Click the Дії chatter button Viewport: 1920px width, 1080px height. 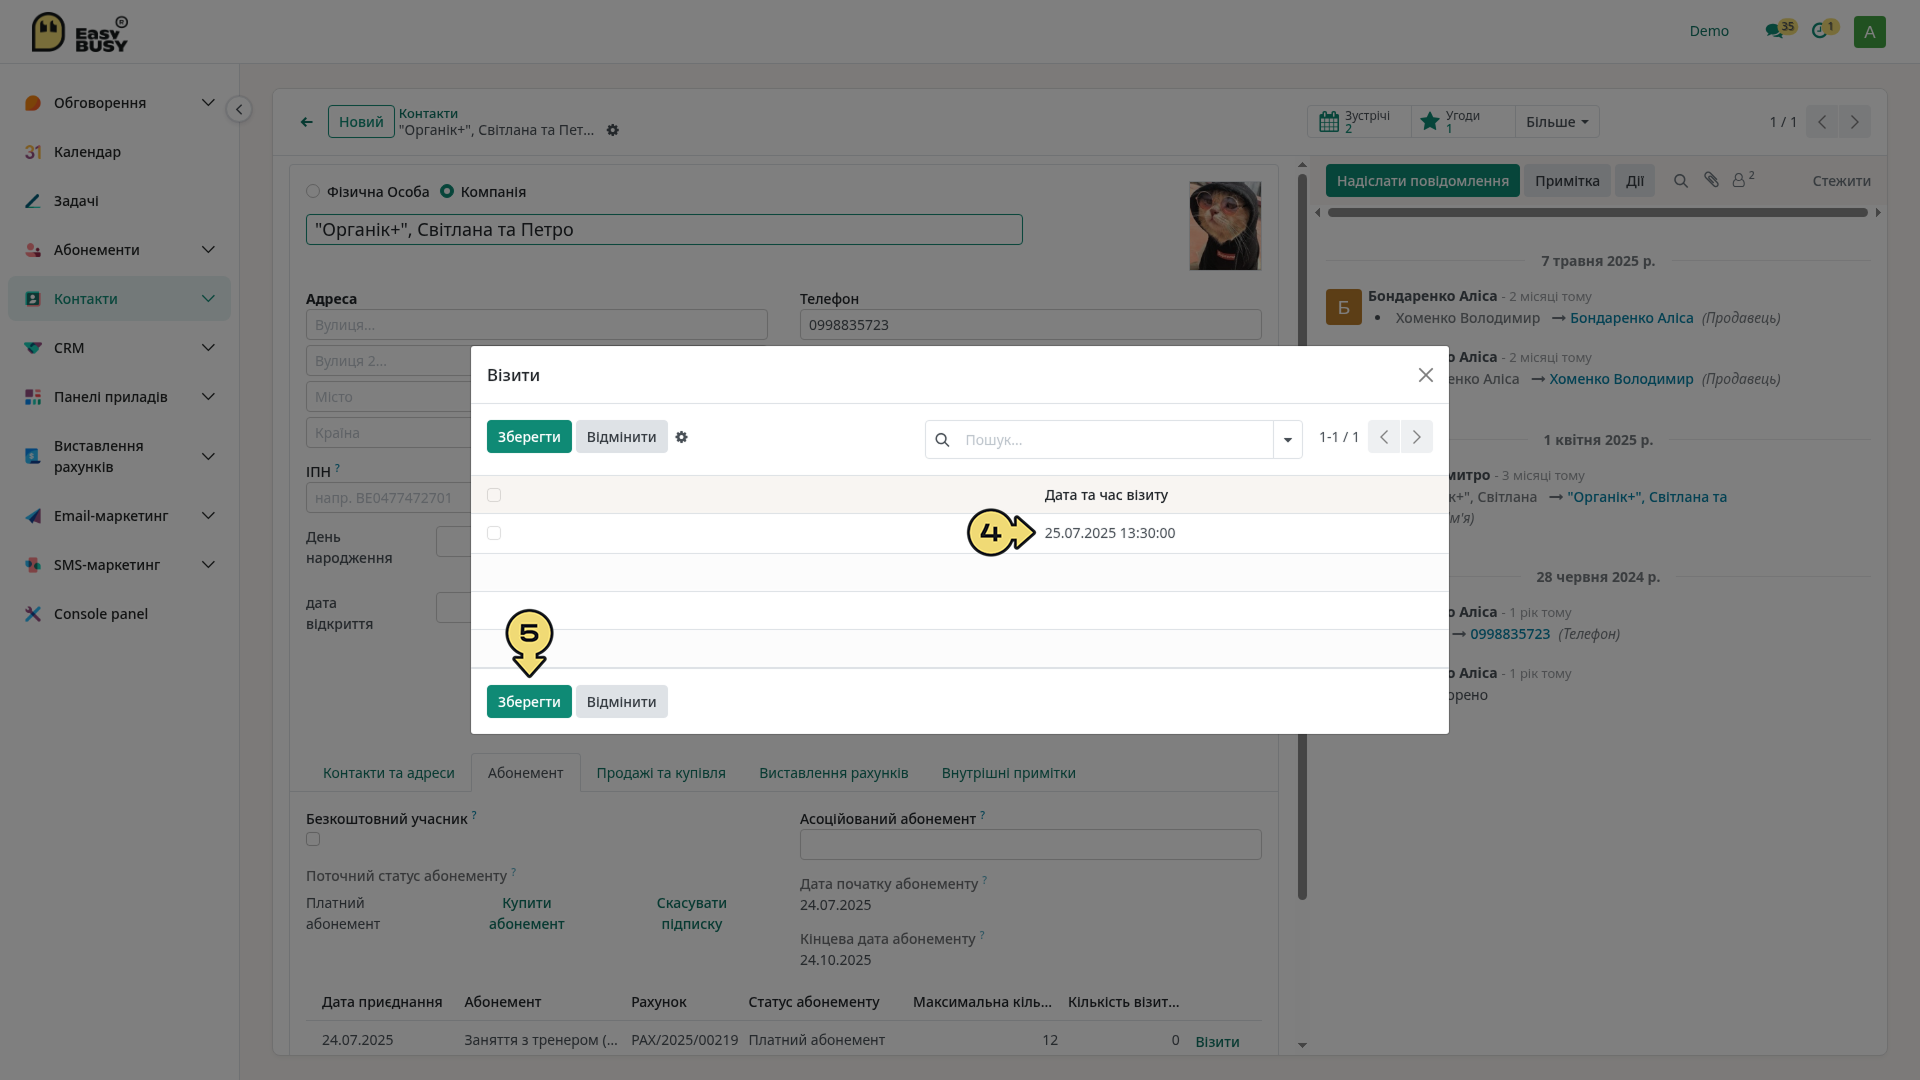(1635, 181)
